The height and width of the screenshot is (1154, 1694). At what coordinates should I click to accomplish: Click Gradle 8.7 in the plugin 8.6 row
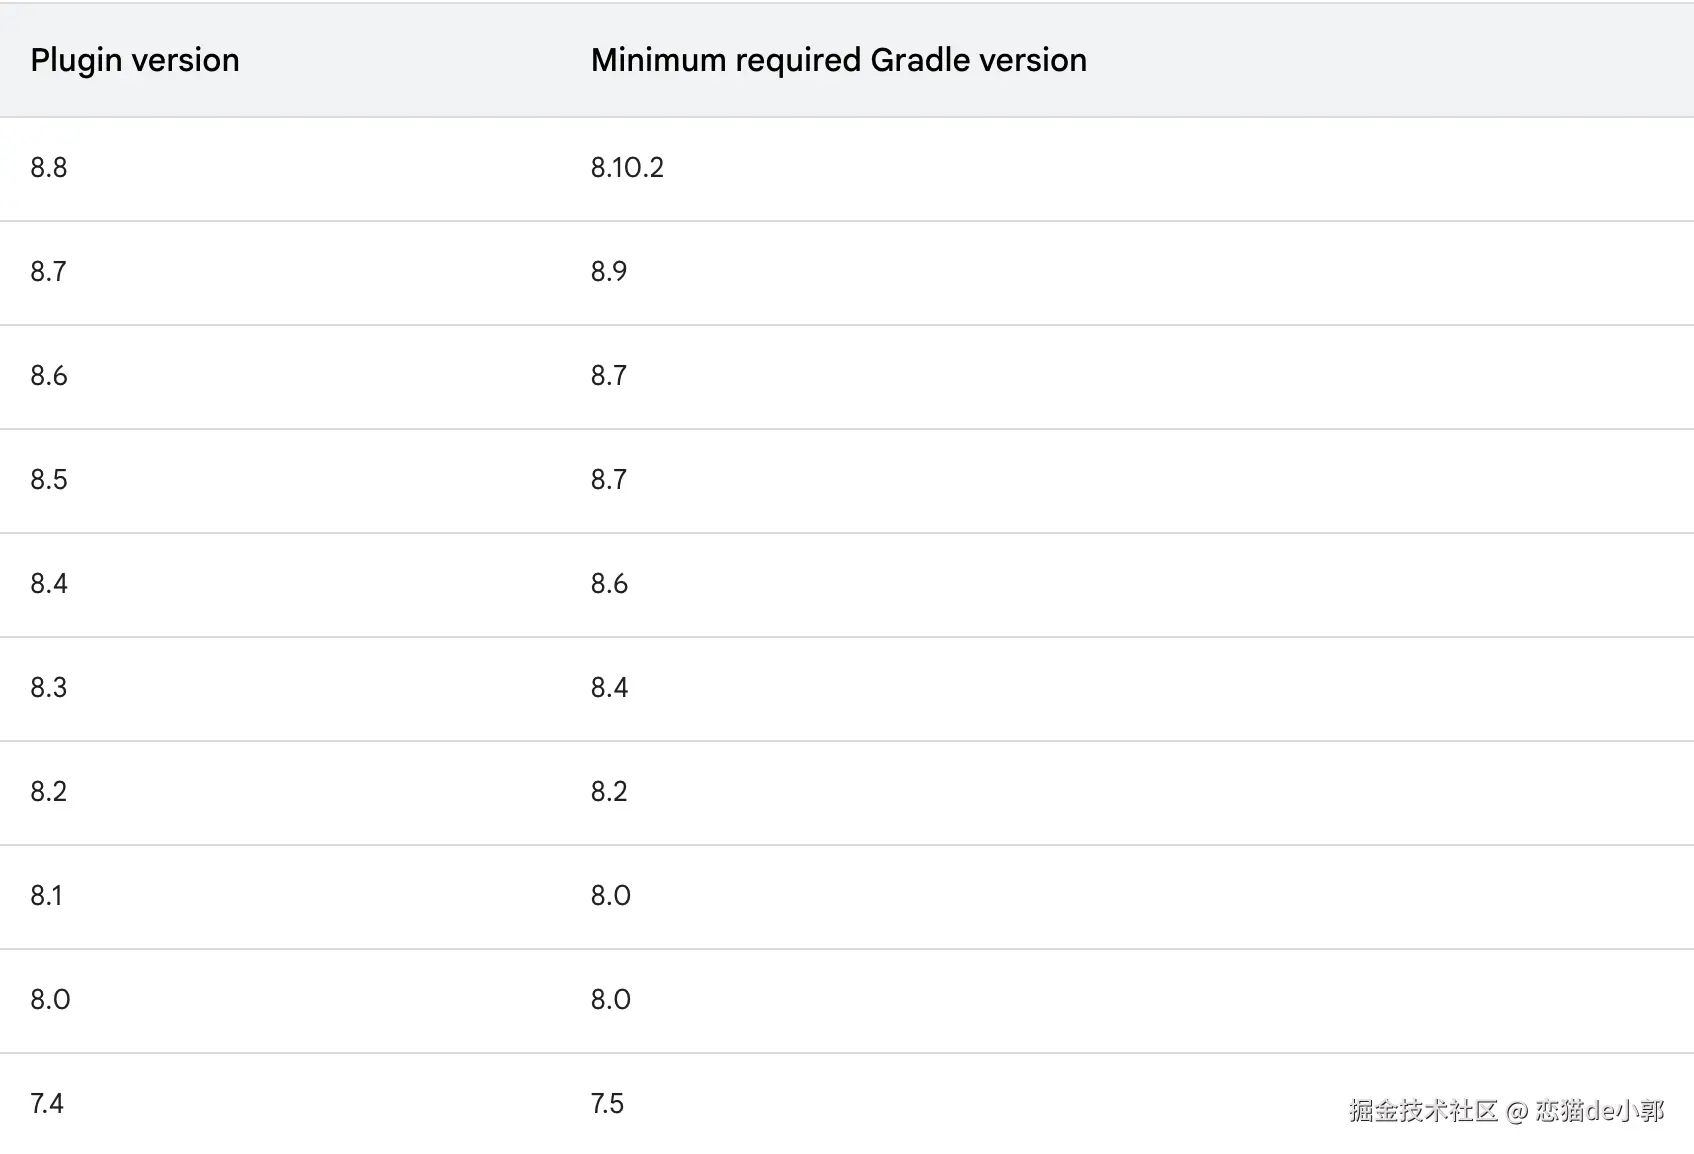click(608, 375)
